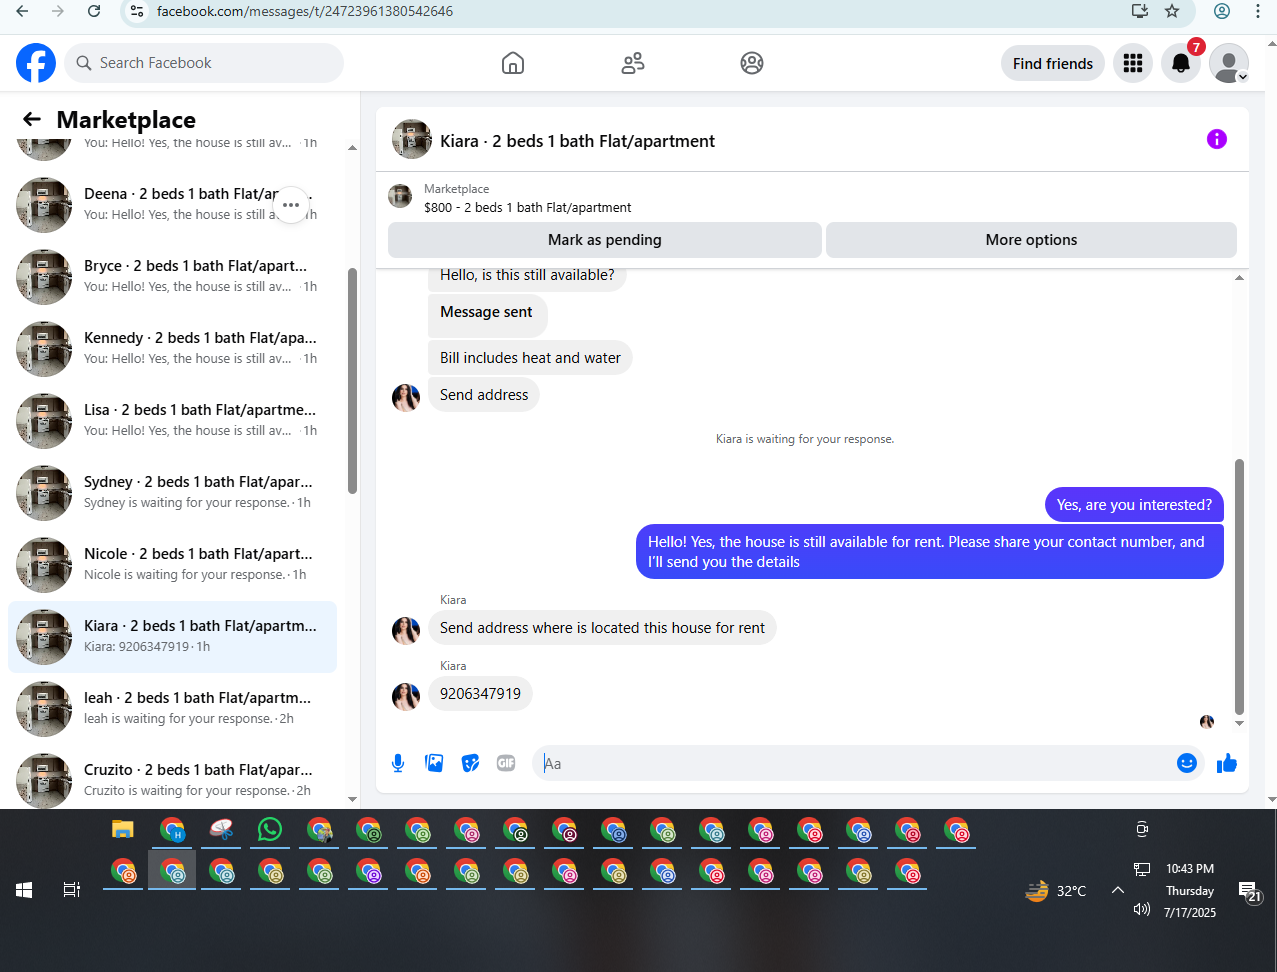Click browser Back button
This screenshot has width=1277, height=972.
[22, 11]
